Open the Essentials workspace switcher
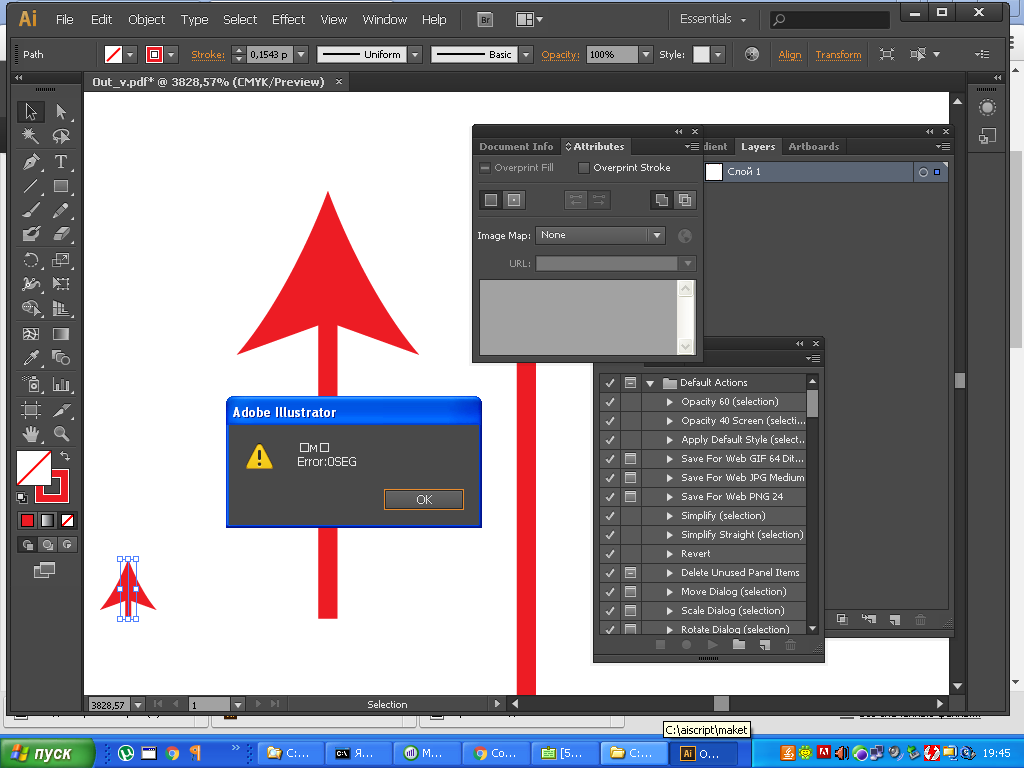The width and height of the screenshot is (1024, 768). (713, 19)
